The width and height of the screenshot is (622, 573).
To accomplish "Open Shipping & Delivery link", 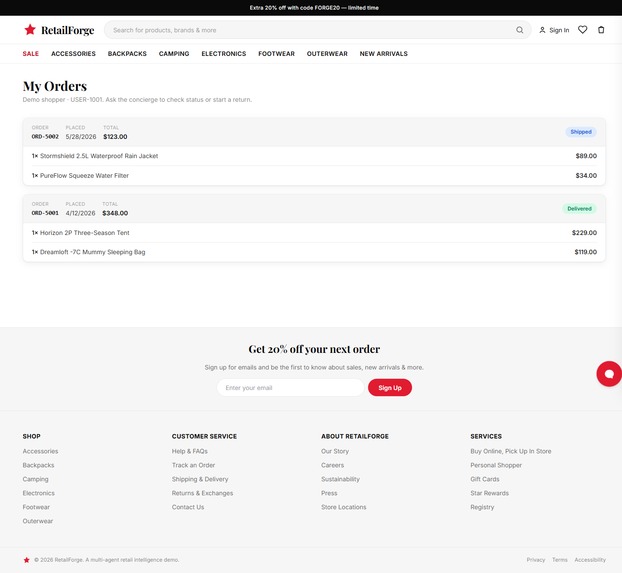I will (200, 479).
